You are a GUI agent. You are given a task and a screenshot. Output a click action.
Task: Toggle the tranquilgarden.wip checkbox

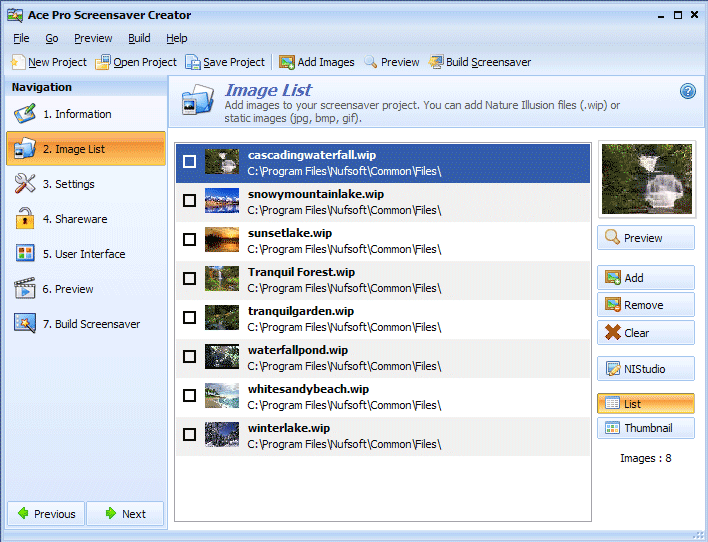190,317
